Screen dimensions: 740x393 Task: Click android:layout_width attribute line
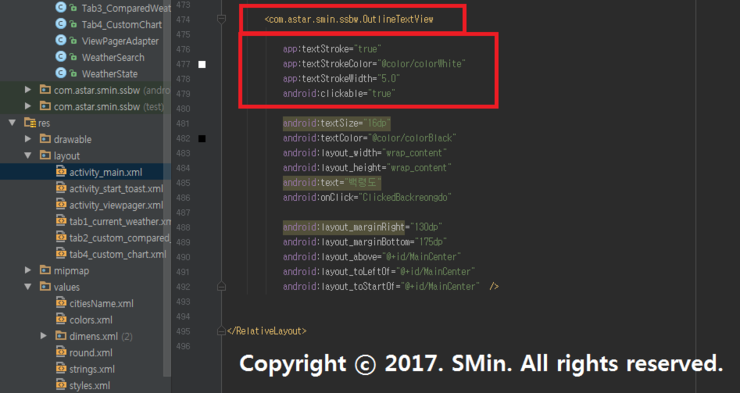click(x=365, y=153)
